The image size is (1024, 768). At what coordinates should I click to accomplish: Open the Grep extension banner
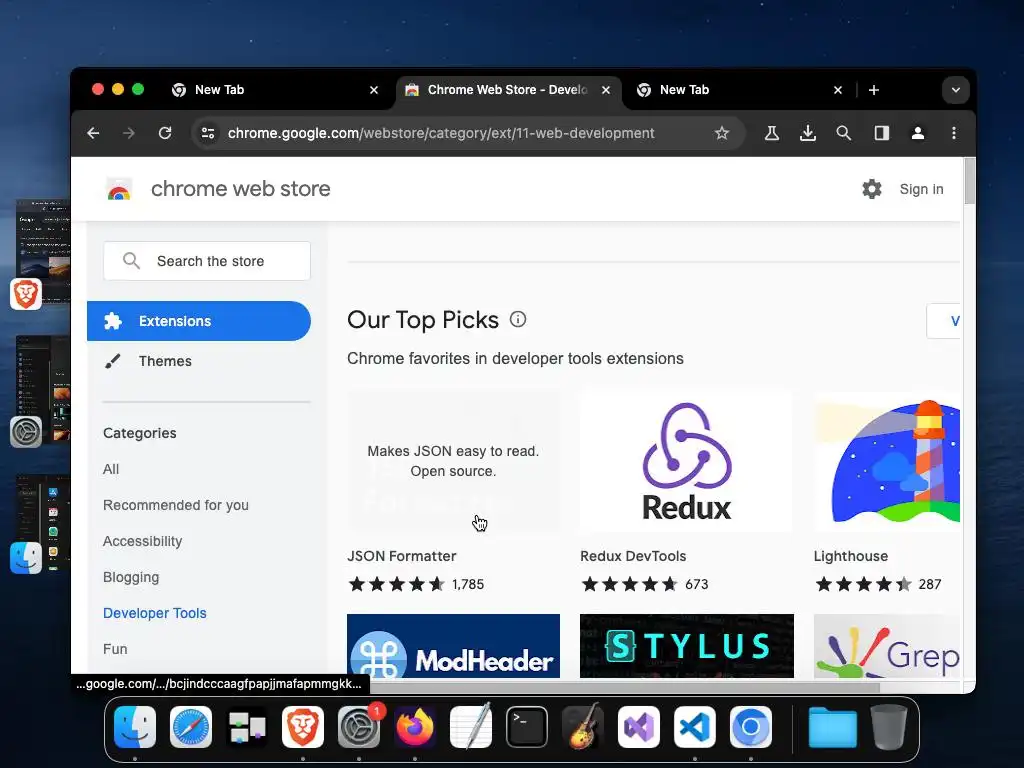(887, 646)
